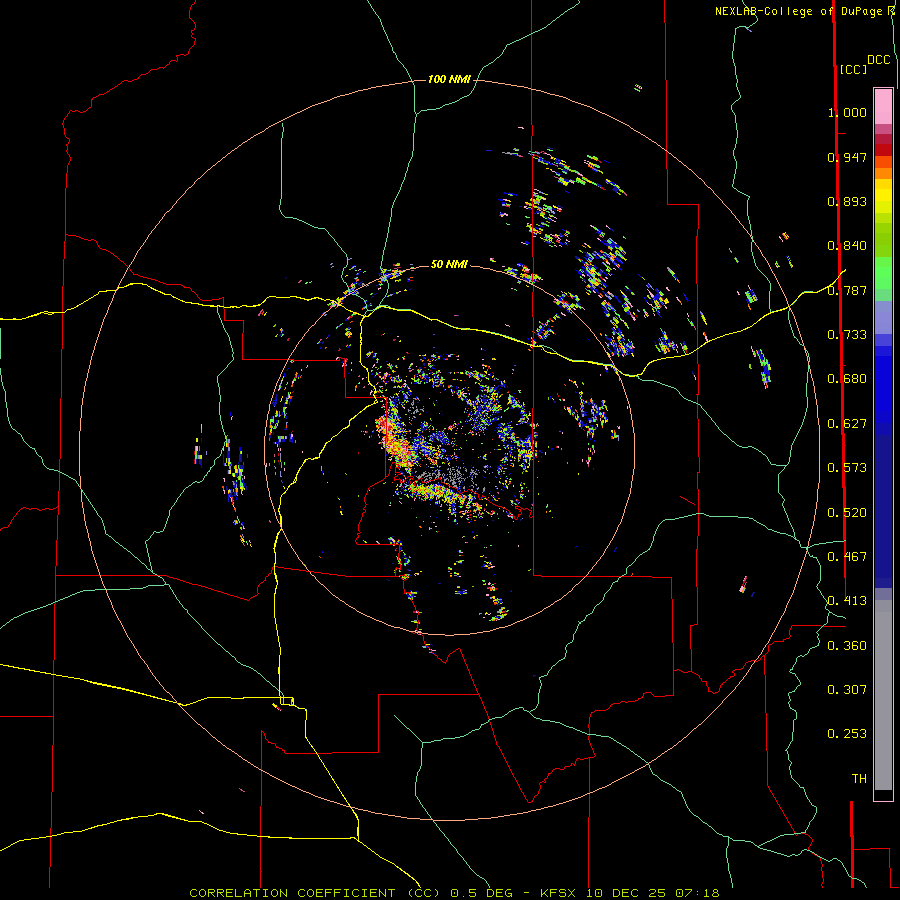Screen dimensions: 900x900
Task: Click the 0.573 legend value
Action: (x=847, y=468)
